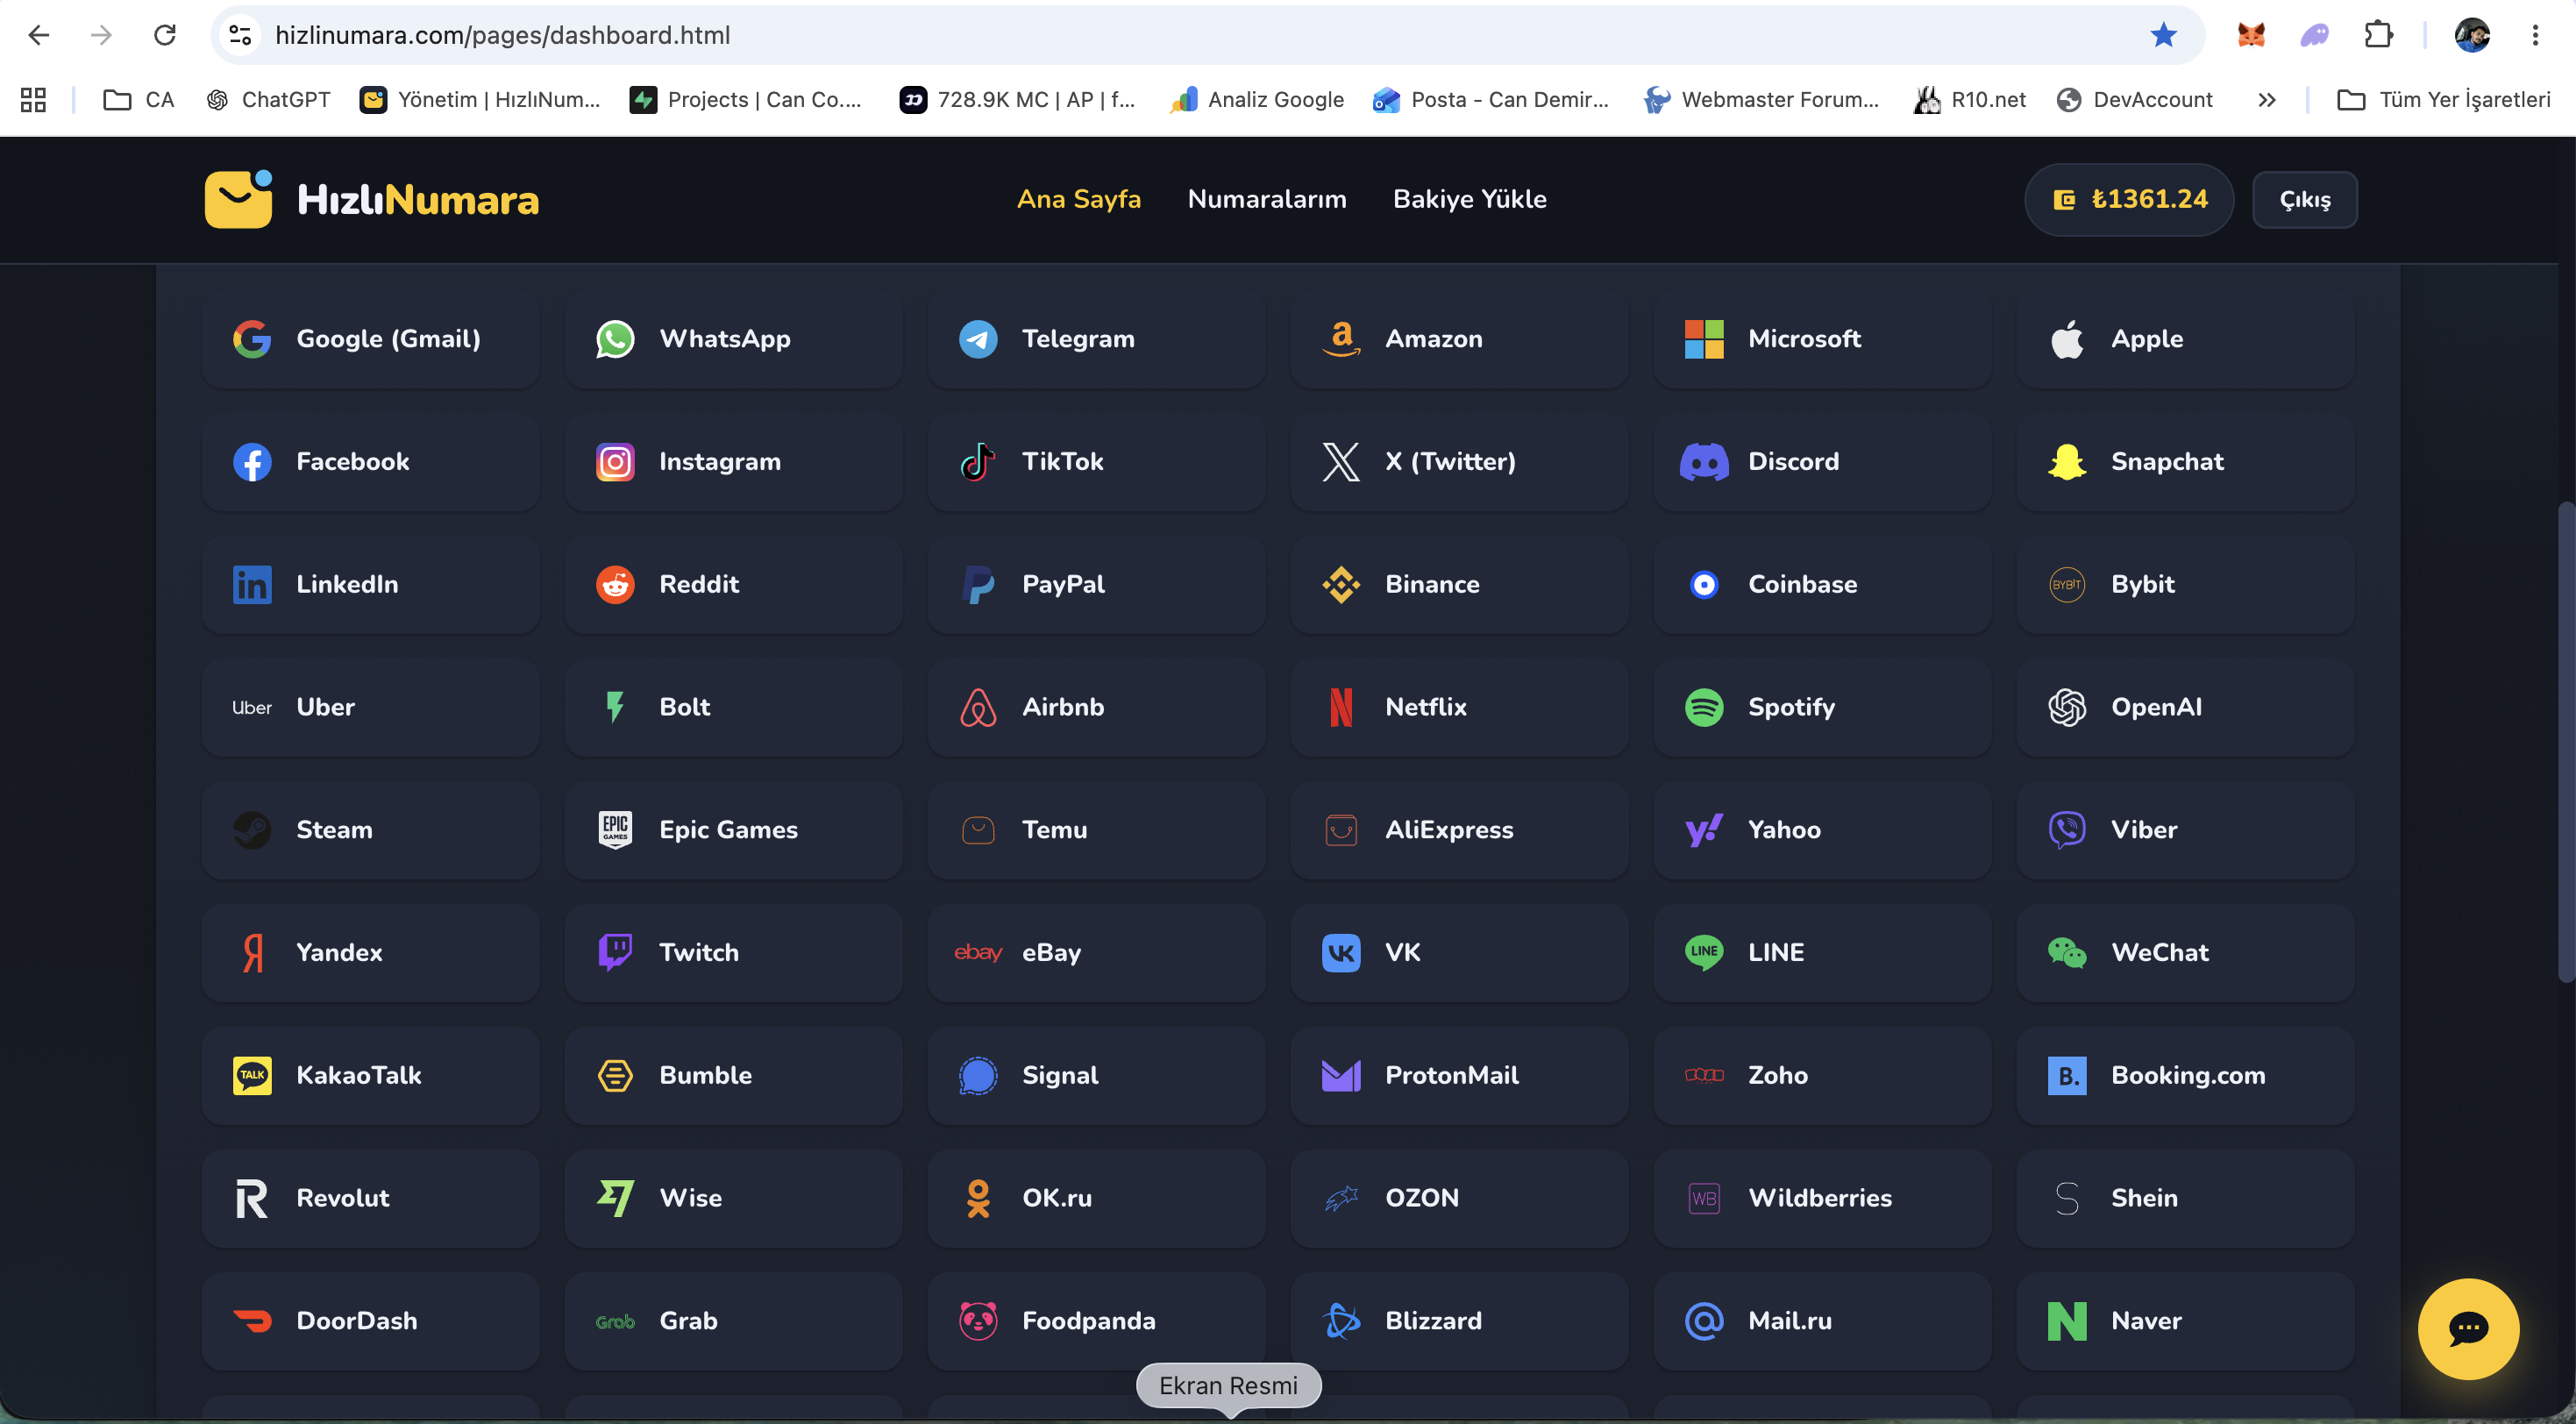Screen dimensions: 2576x1424
Task: Click the Google (Gmail) logo icon
Action: coord(252,339)
